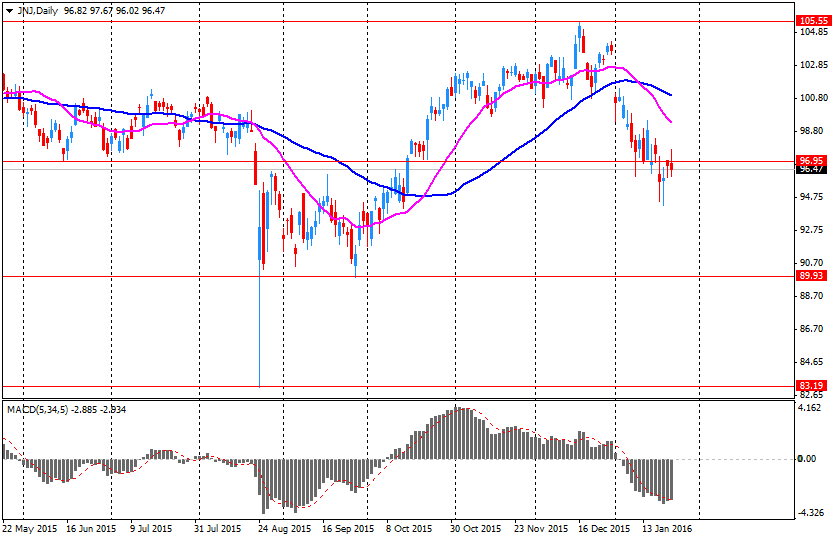Viewport: 834px width, 537px height.
Task: Click the OHLC values 96.82 97.67 96.02 96.47
Action: tap(114, 11)
